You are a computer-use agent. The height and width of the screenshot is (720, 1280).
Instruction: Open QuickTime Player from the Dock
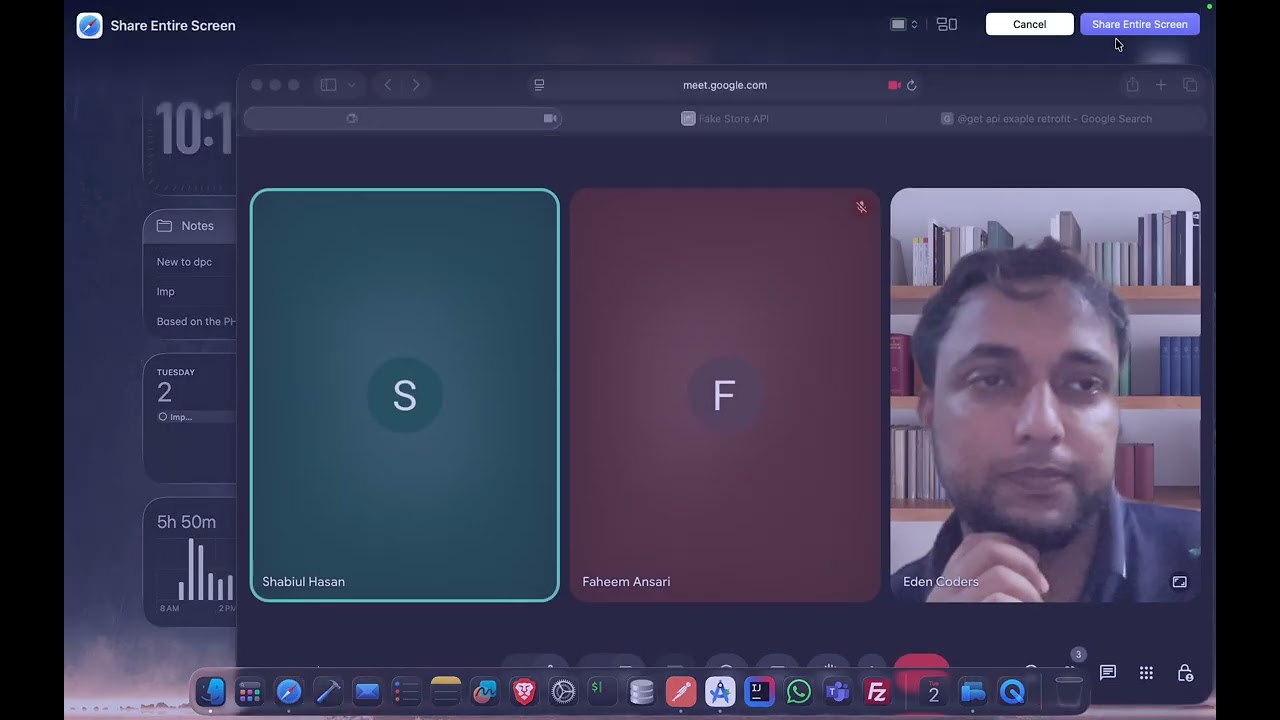tap(1012, 691)
